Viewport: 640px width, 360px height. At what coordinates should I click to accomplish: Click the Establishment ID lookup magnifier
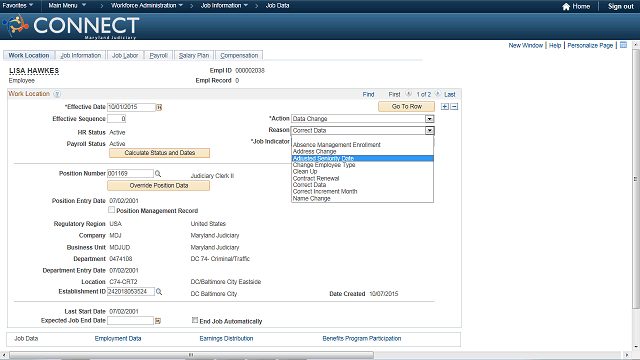pyautogui.click(x=159, y=292)
